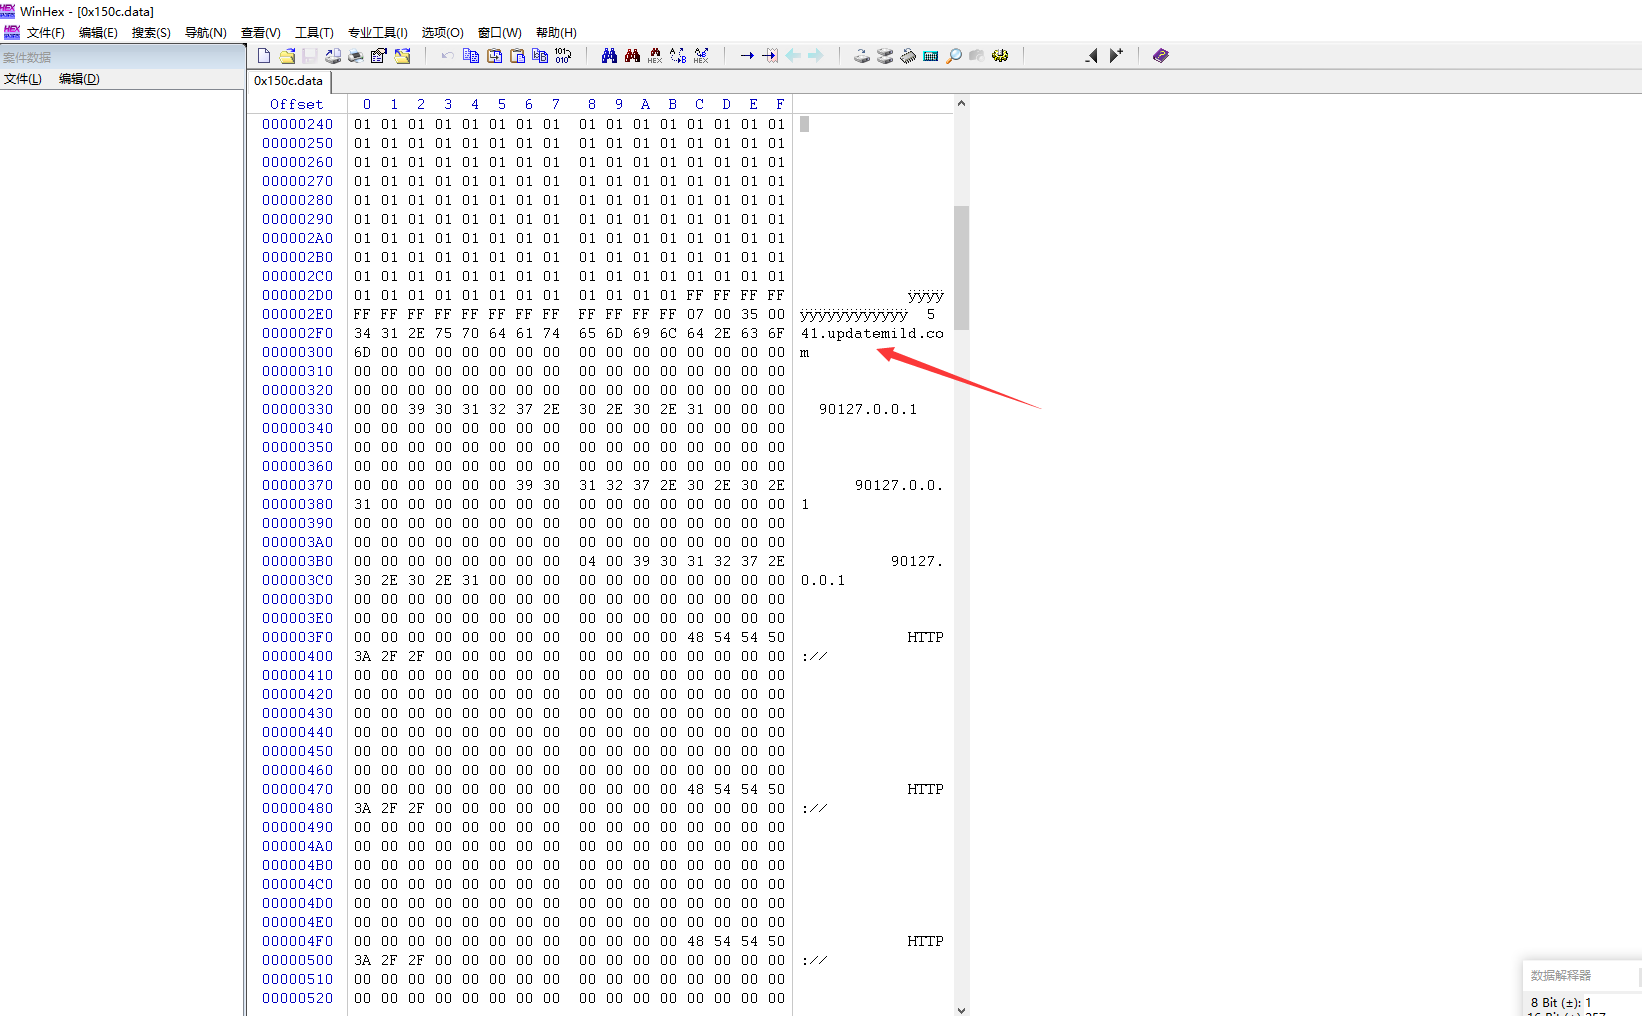Click the next position arrow with plus

1116,56
